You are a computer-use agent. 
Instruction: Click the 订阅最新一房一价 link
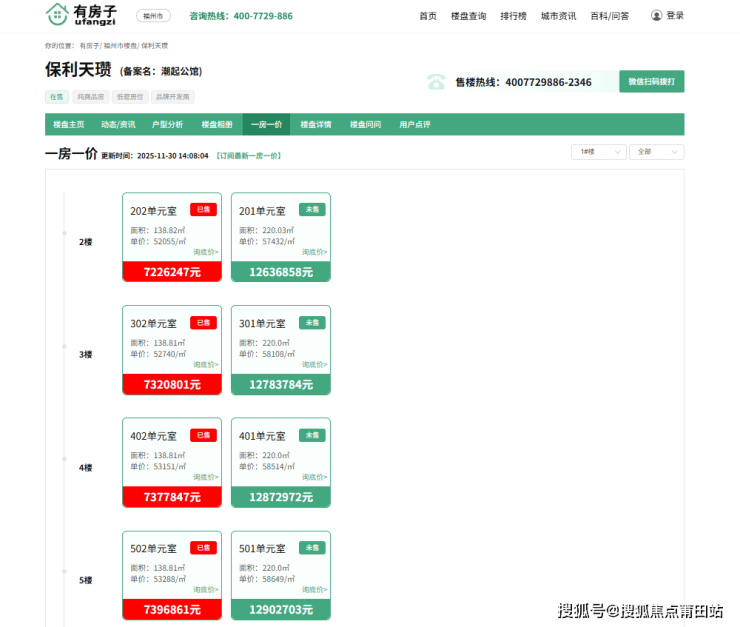(x=249, y=156)
